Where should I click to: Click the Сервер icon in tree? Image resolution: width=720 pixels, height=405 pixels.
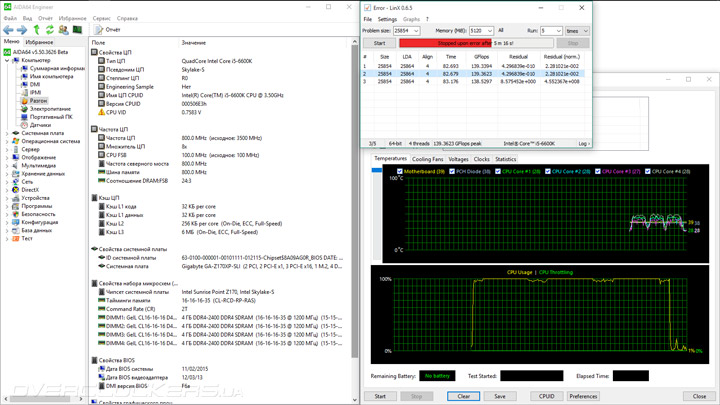16,149
